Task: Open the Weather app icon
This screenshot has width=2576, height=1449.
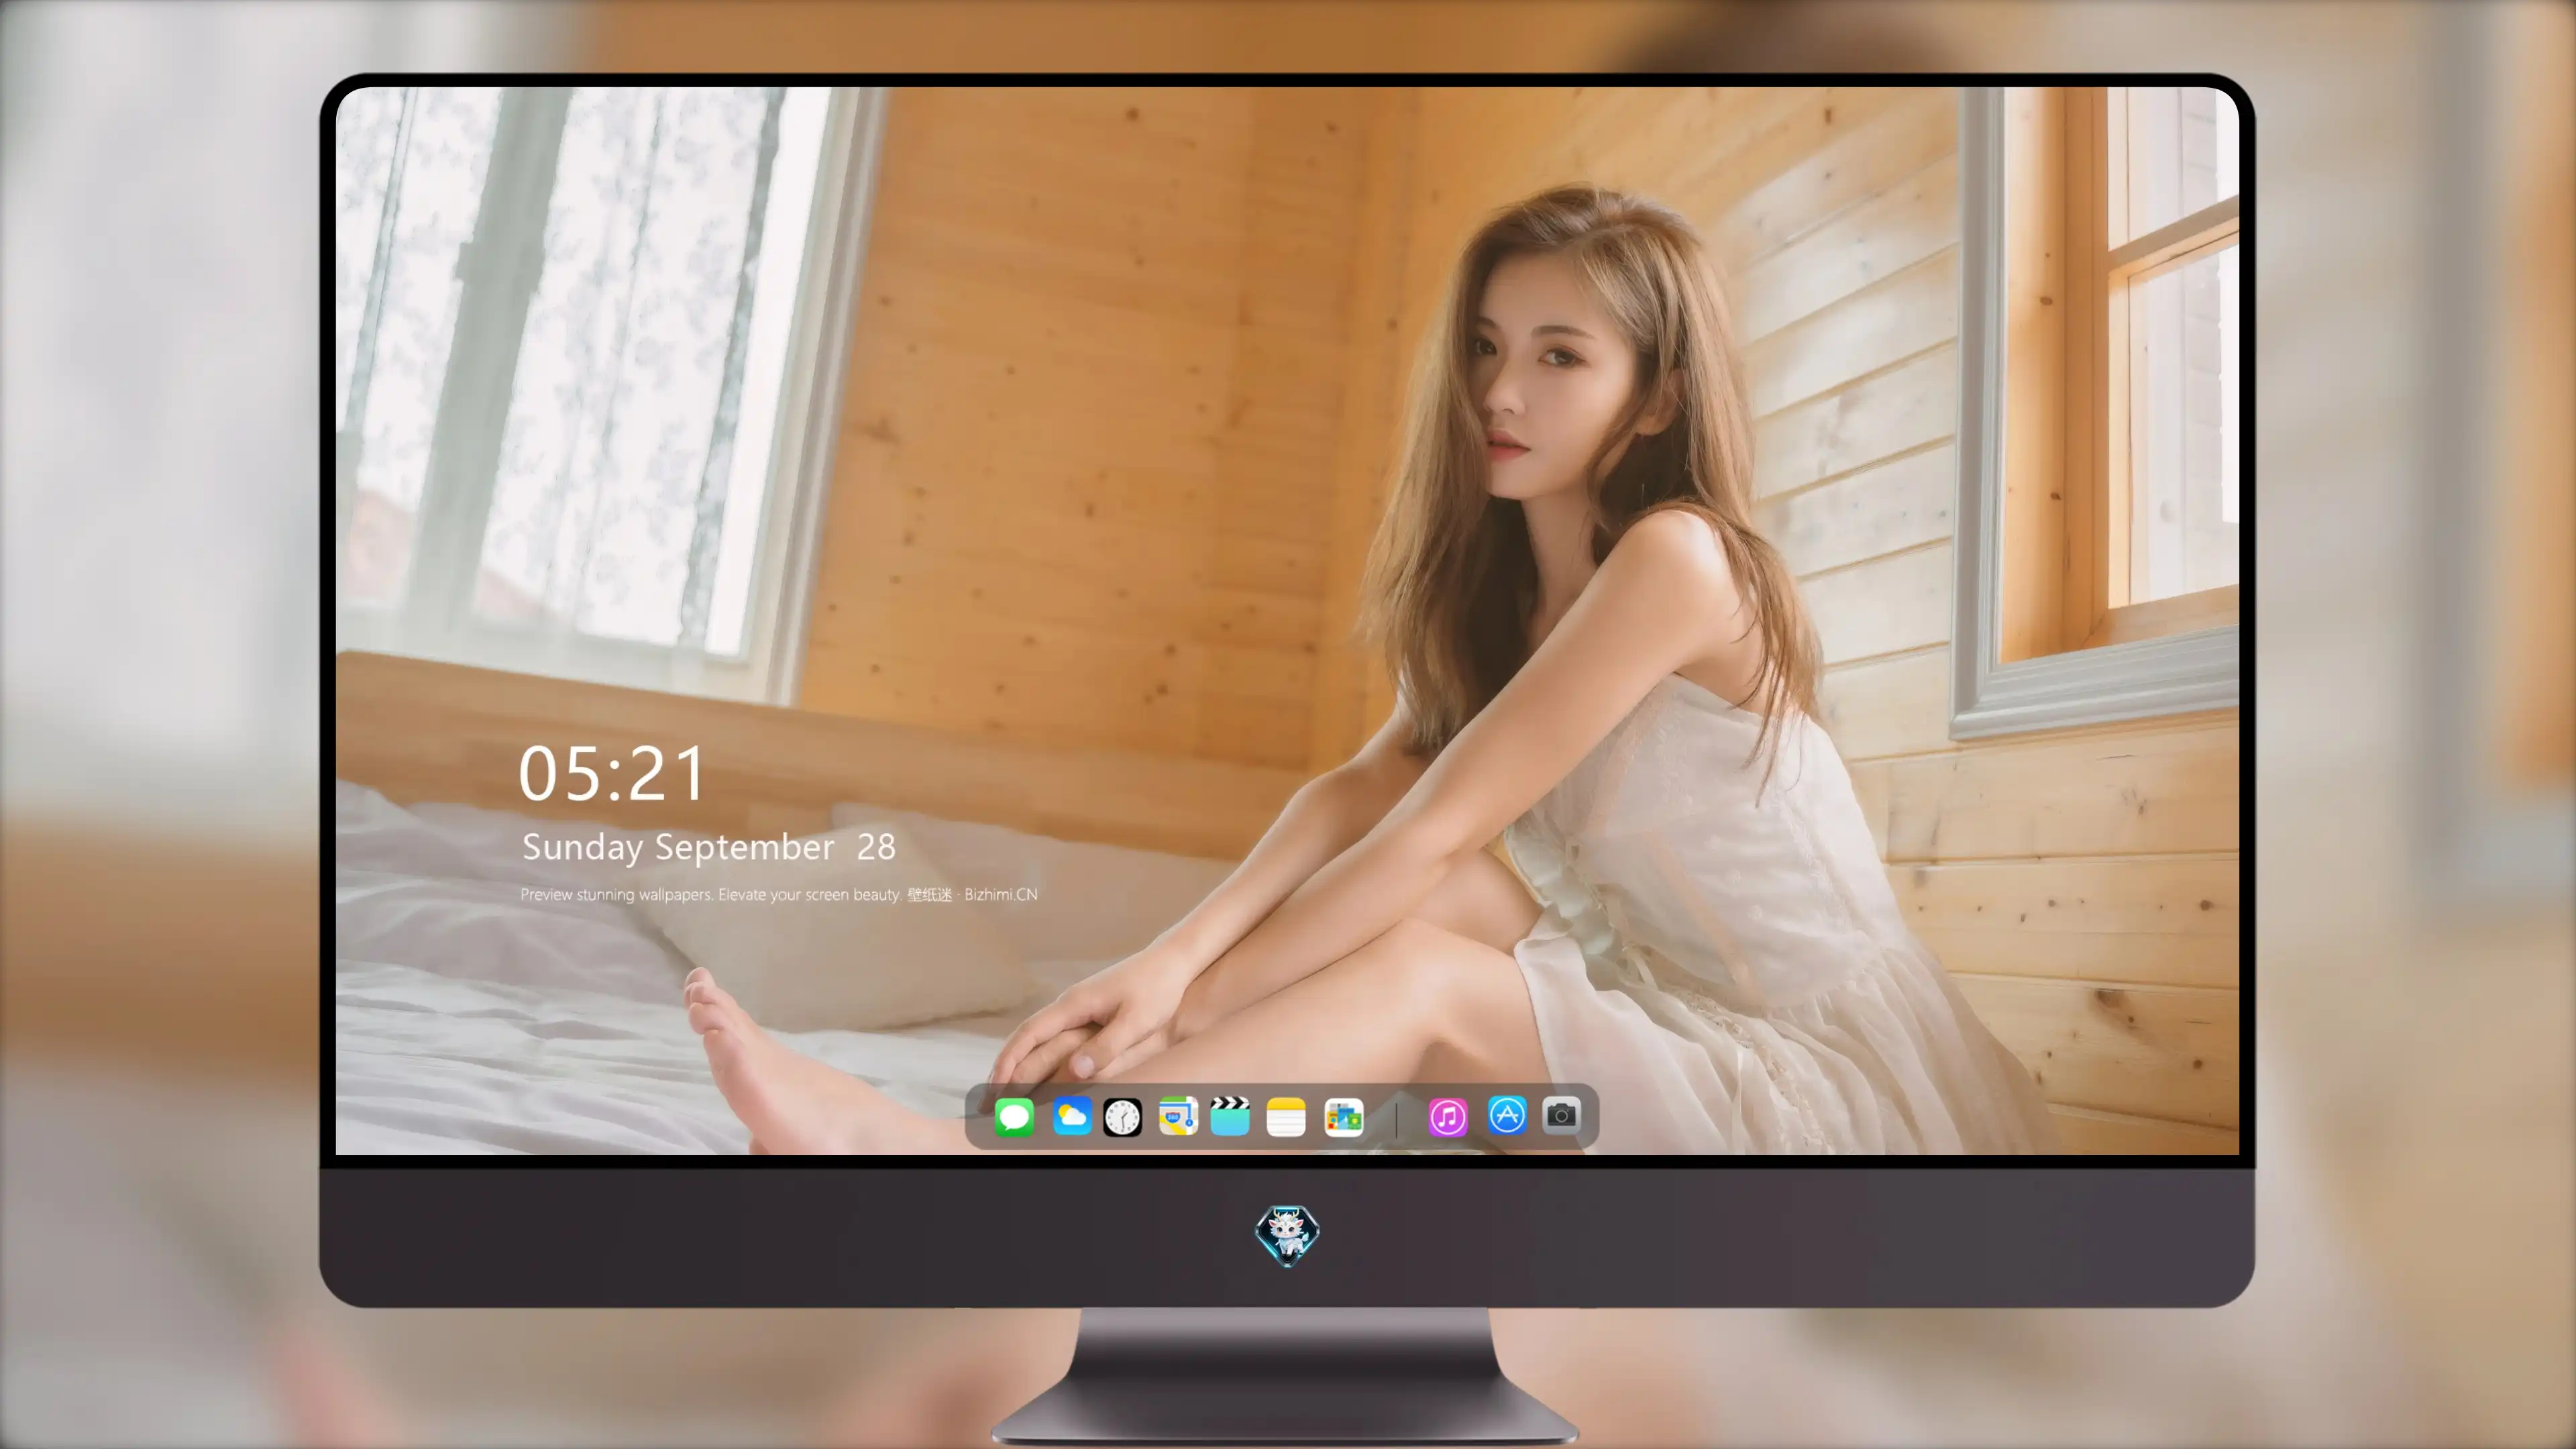Action: tap(1071, 1116)
